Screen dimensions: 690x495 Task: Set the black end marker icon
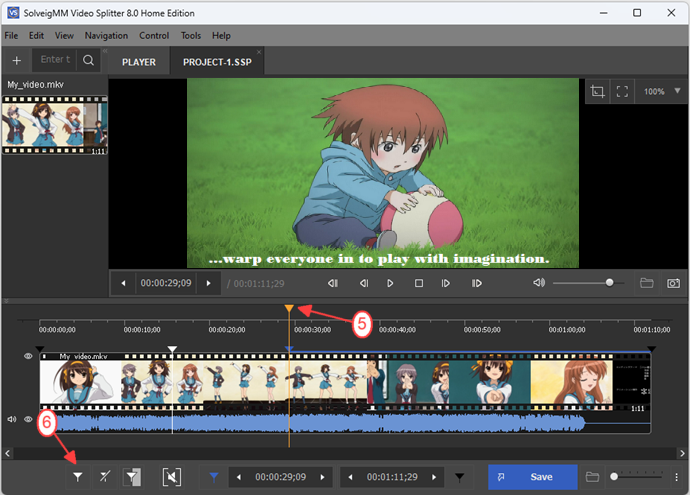(x=459, y=477)
